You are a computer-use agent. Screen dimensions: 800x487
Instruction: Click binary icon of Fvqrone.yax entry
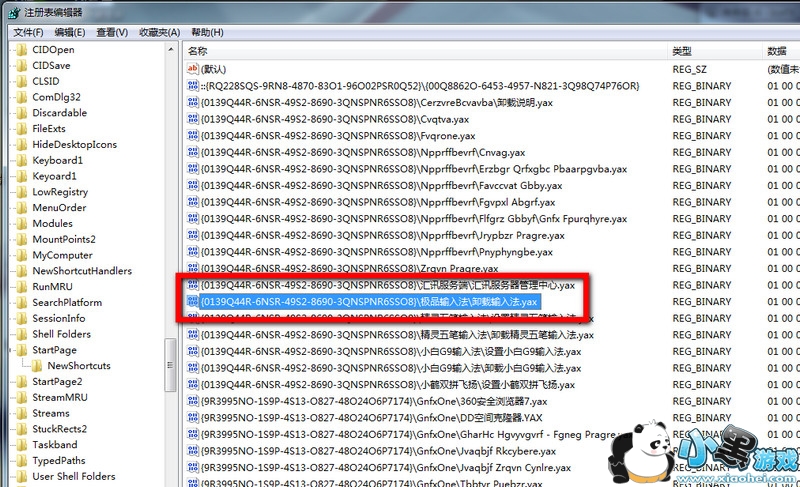193,136
